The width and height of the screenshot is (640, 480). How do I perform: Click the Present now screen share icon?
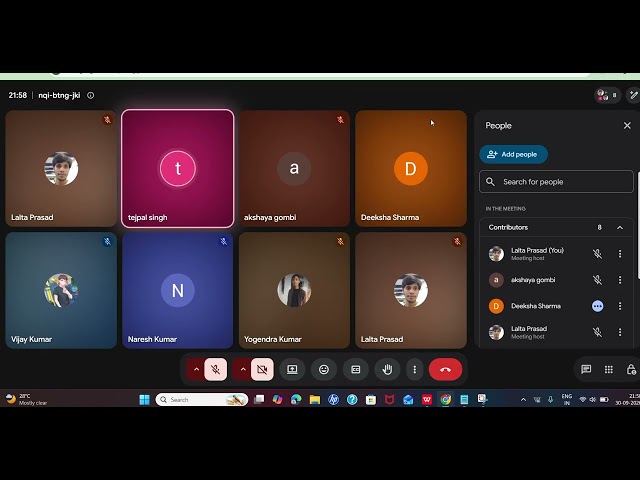coord(292,369)
